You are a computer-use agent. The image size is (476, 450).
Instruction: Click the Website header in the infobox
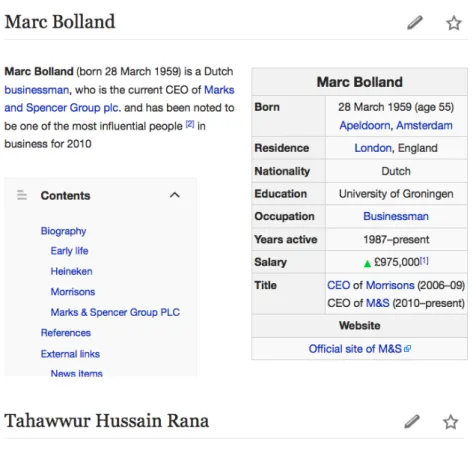click(360, 326)
